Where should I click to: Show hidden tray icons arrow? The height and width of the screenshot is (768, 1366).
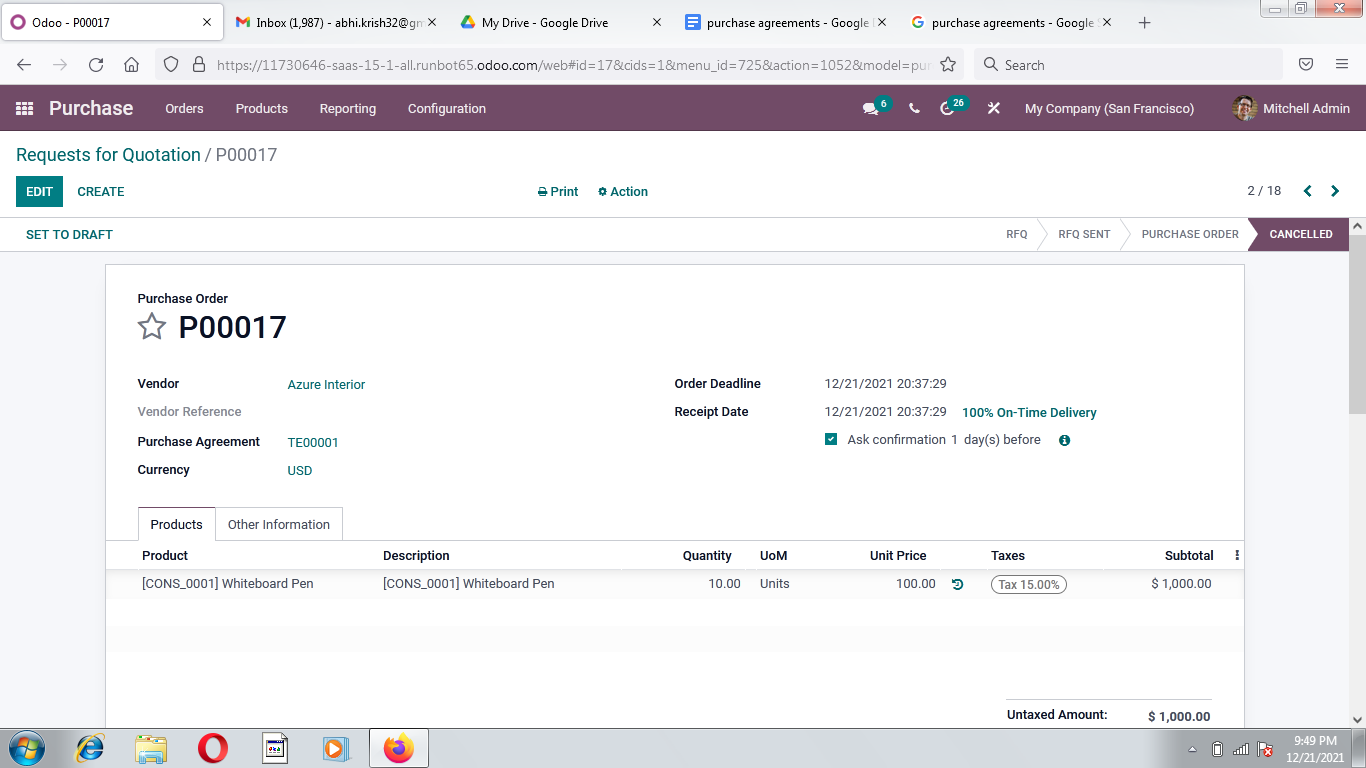[x=1192, y=749]
